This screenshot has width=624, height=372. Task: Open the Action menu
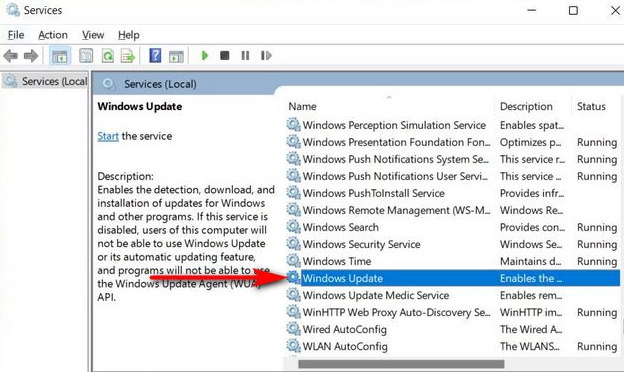coord(53,35)
